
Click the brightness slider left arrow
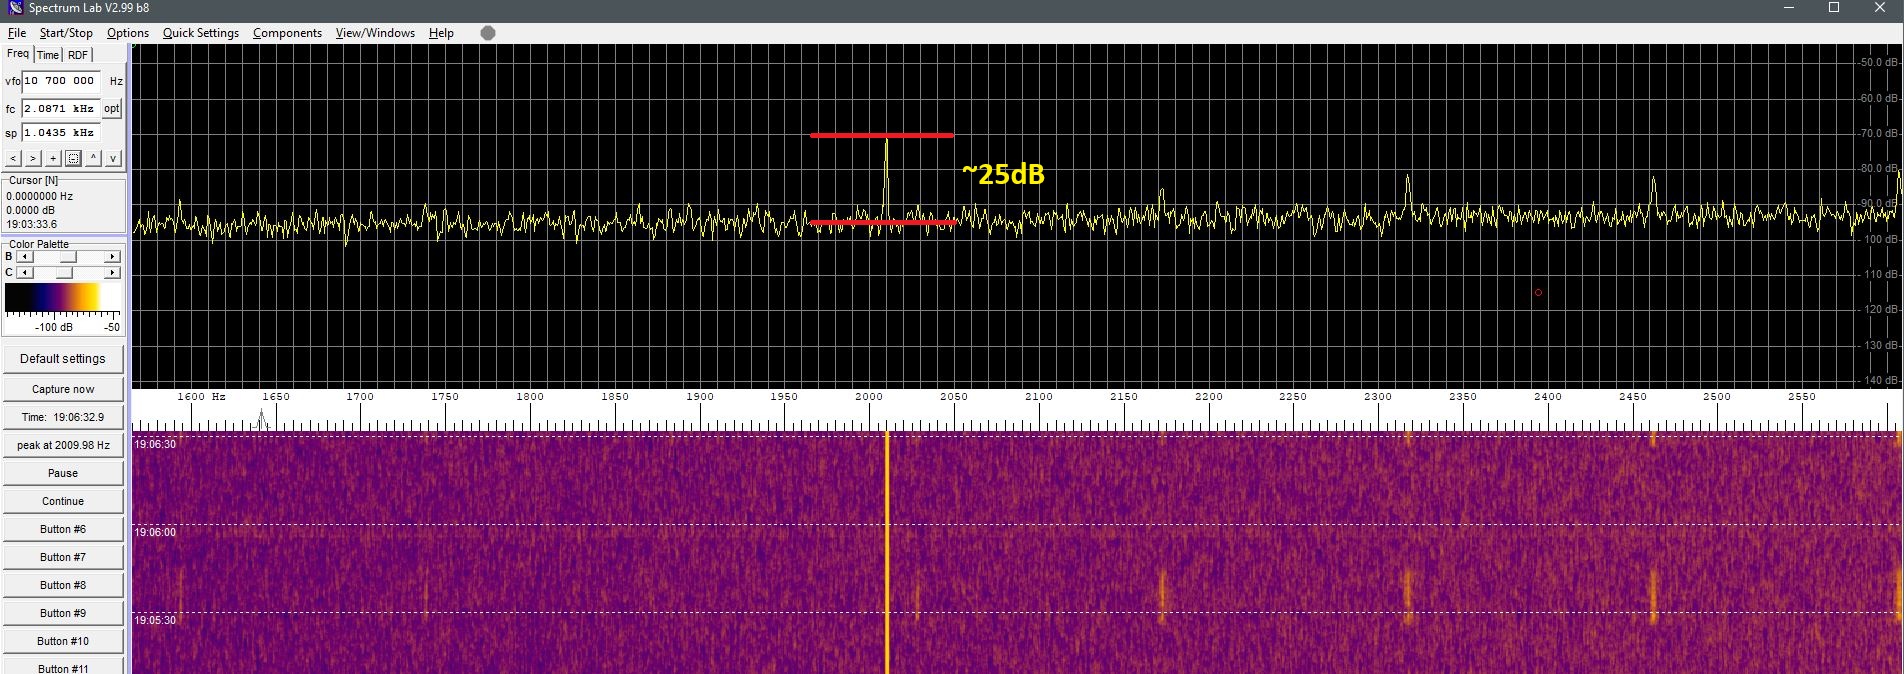25,257
